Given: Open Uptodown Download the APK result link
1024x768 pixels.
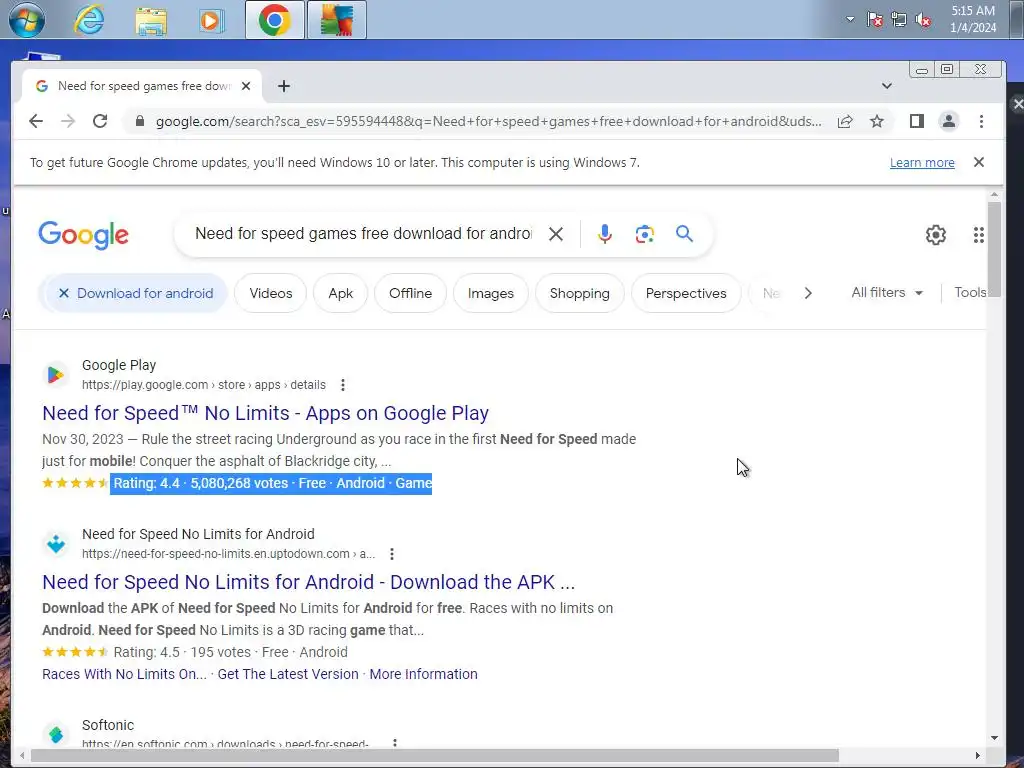Looking at the screenshot, I should (308, 582).
